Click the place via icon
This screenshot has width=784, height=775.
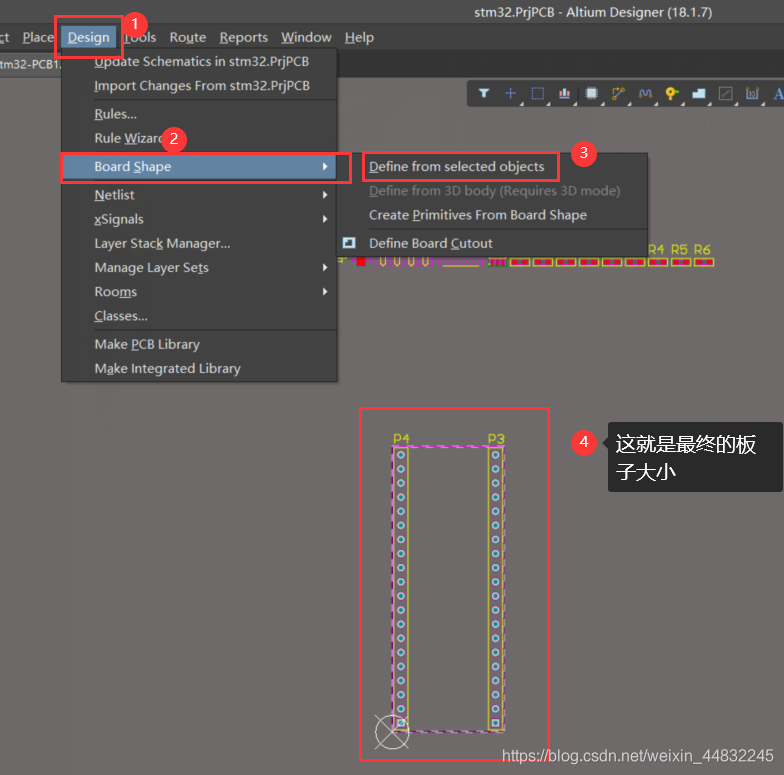click(x=672, y=93)
